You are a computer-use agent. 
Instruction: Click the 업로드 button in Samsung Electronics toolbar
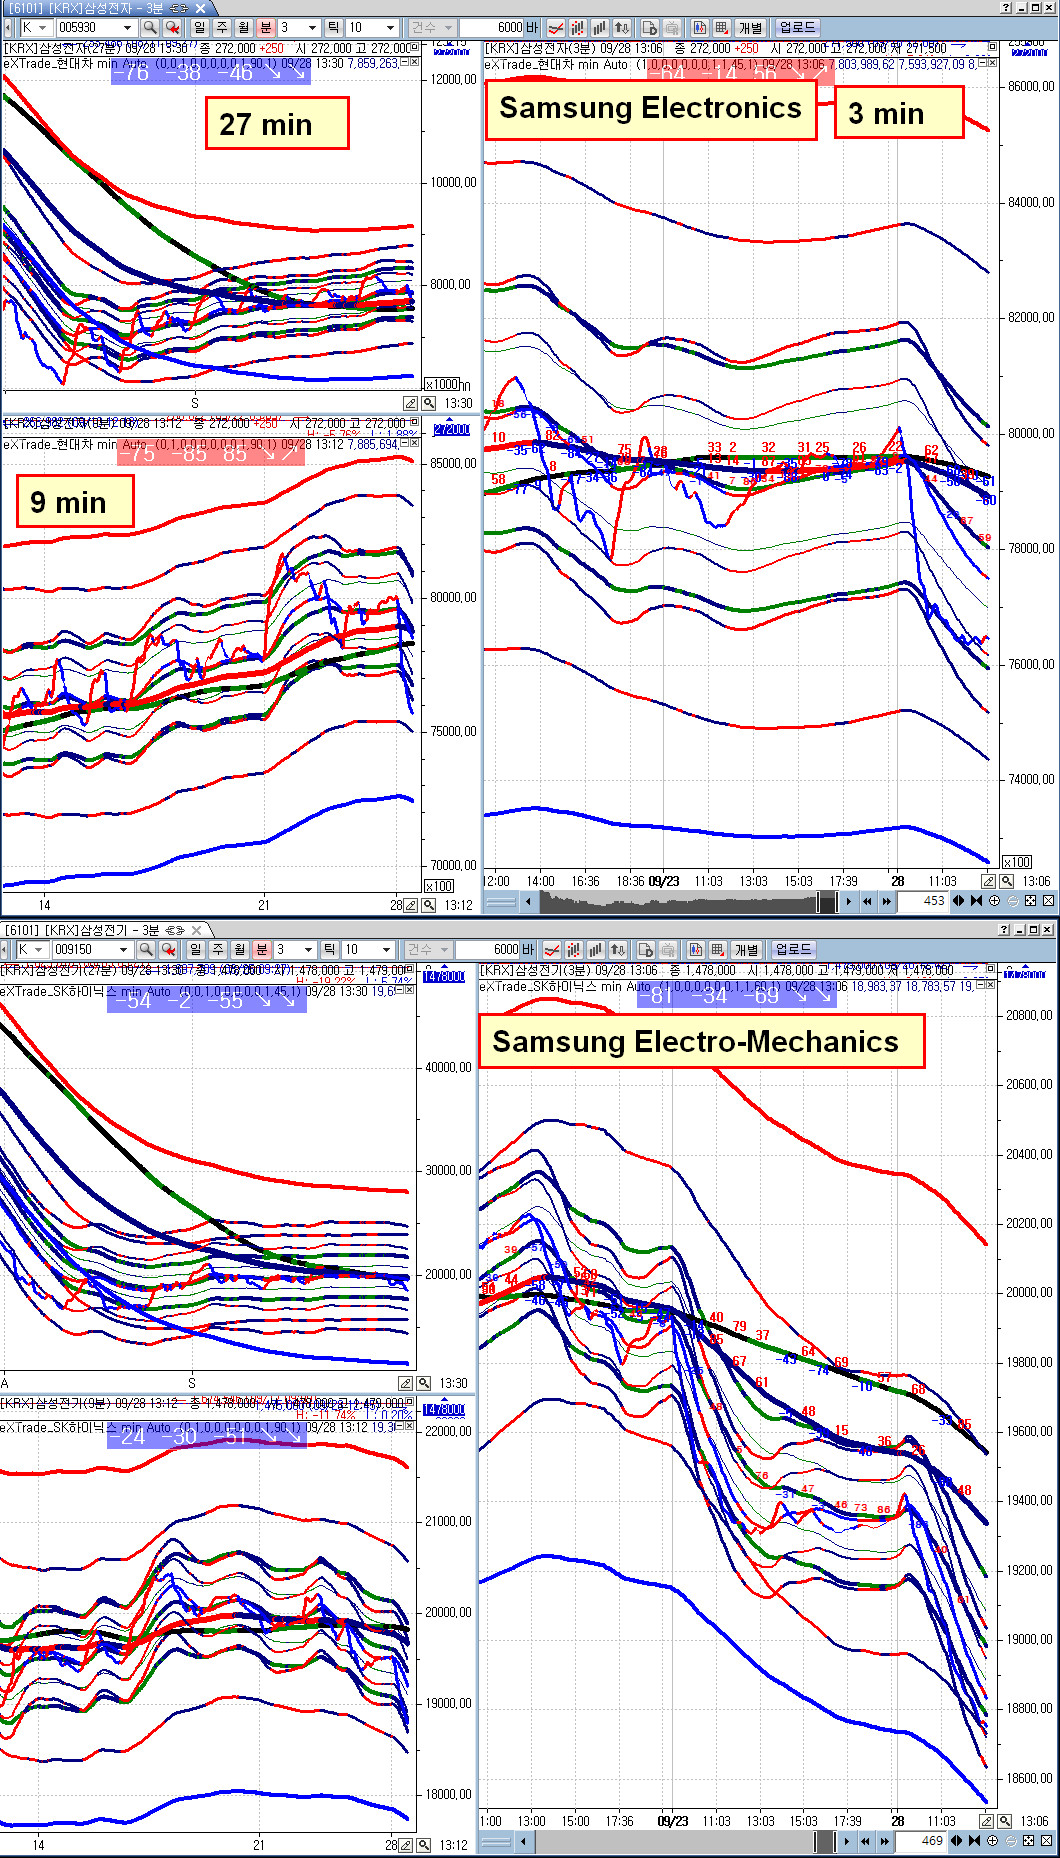pyautogui.click(x=797, y=28)
